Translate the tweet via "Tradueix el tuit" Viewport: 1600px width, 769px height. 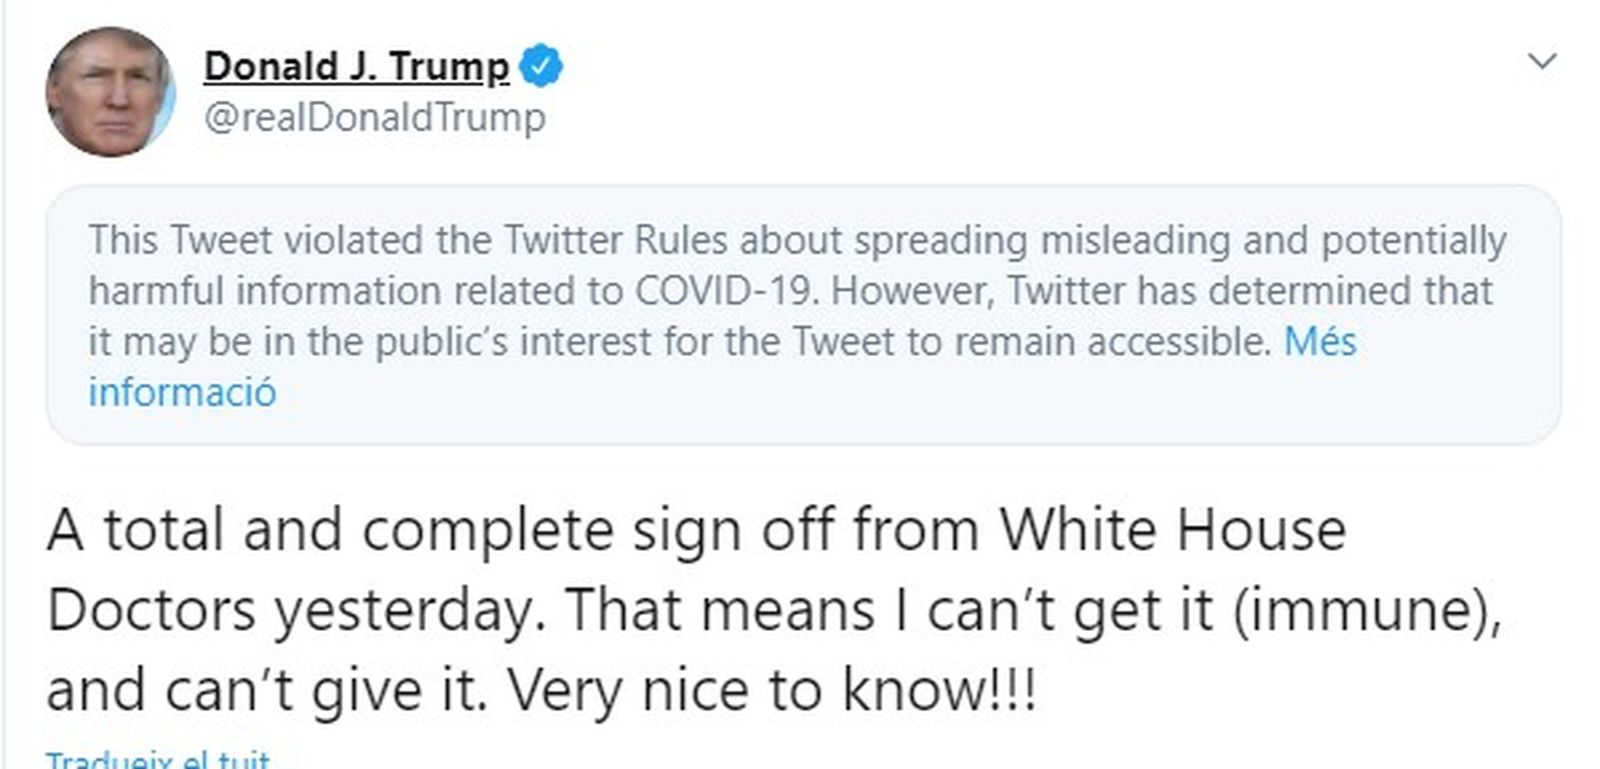click(158, 761)
